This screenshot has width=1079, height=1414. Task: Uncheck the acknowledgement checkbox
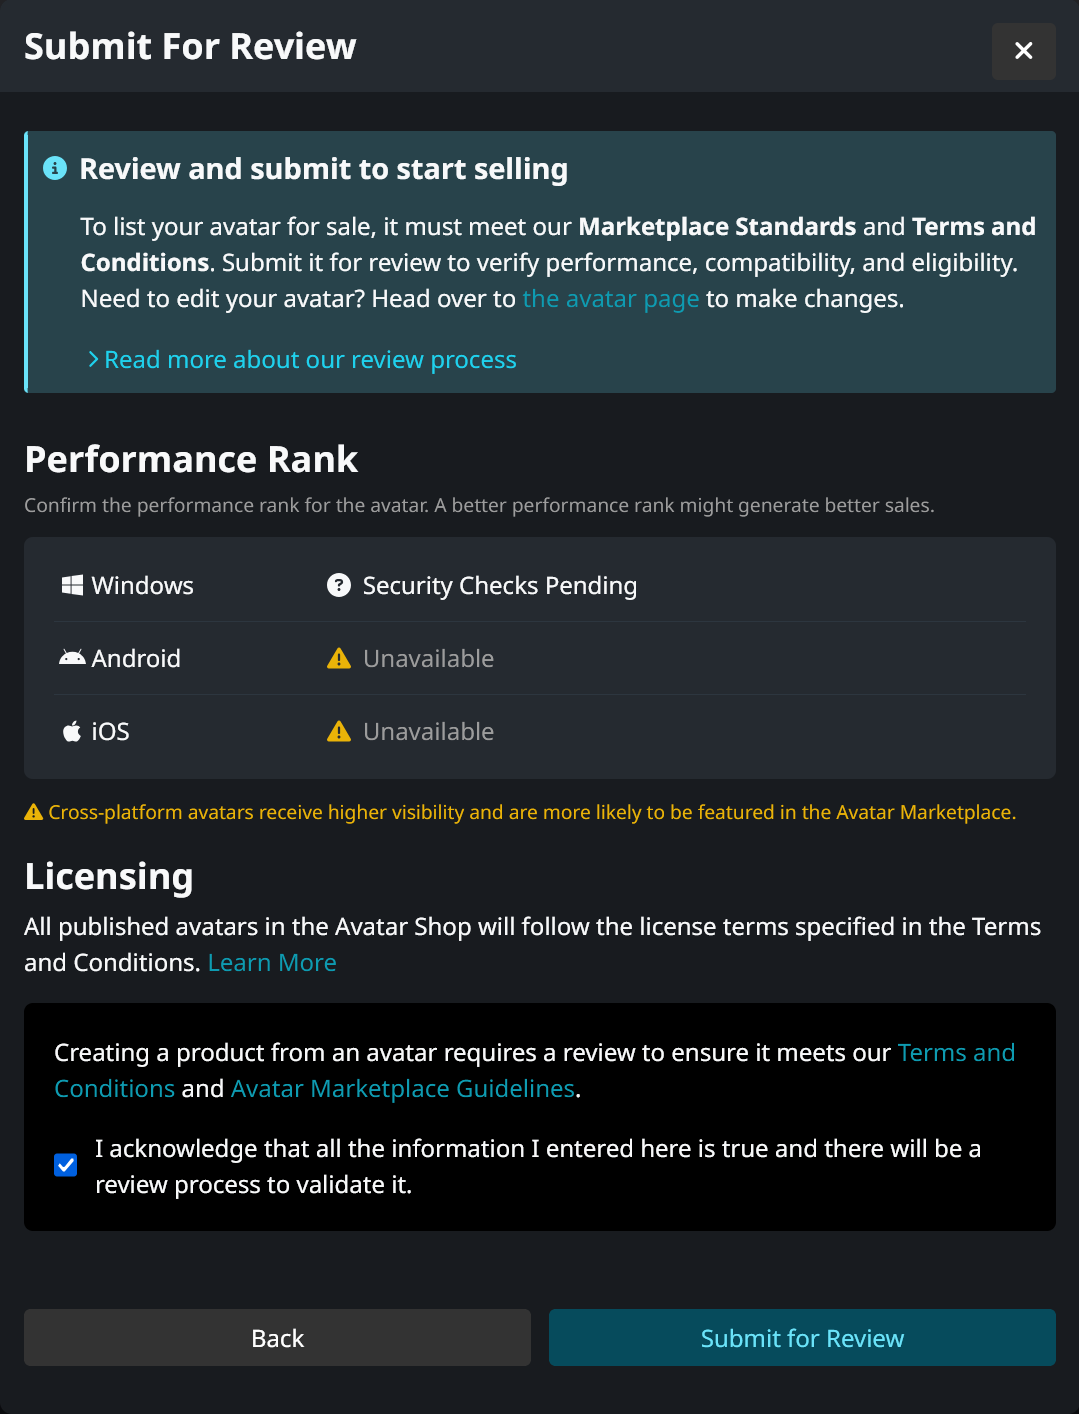66,1165
